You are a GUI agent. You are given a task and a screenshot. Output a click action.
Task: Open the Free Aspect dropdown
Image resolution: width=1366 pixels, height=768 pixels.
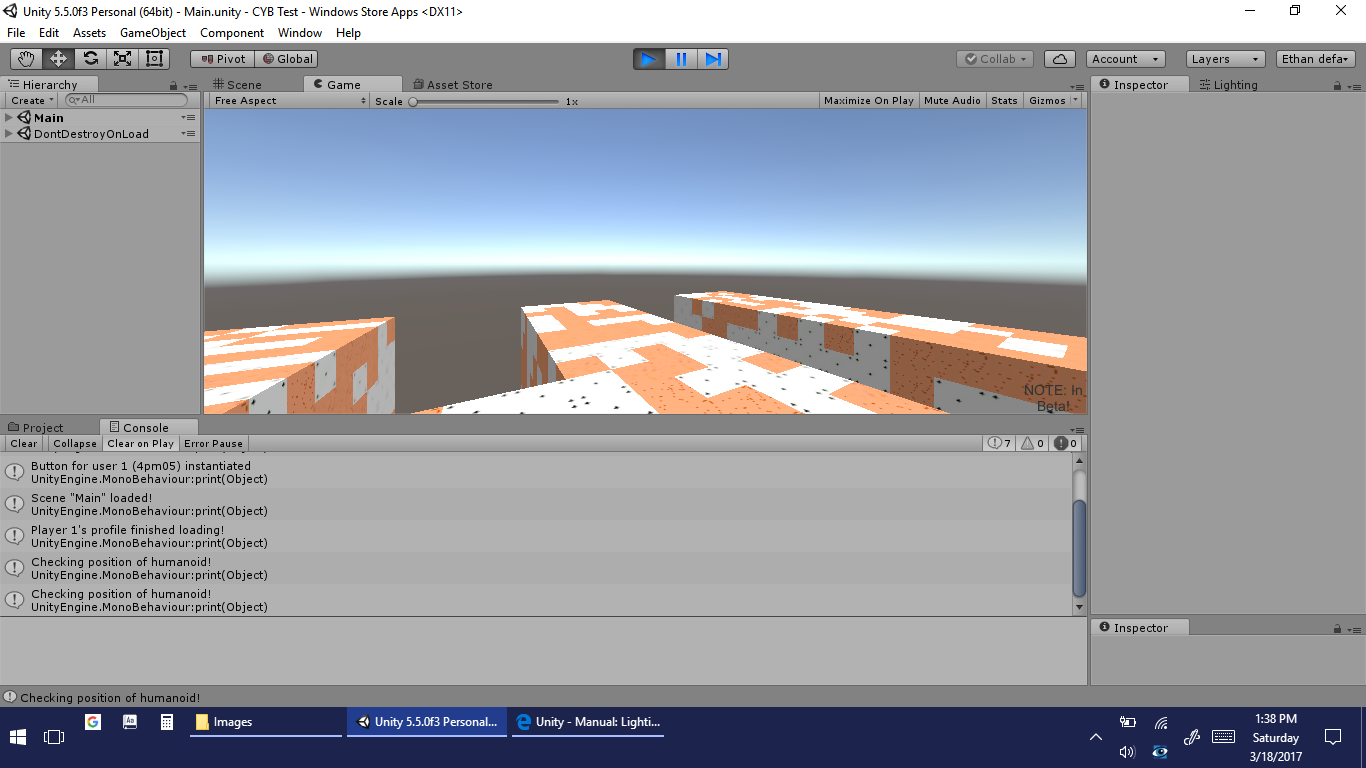290,101
